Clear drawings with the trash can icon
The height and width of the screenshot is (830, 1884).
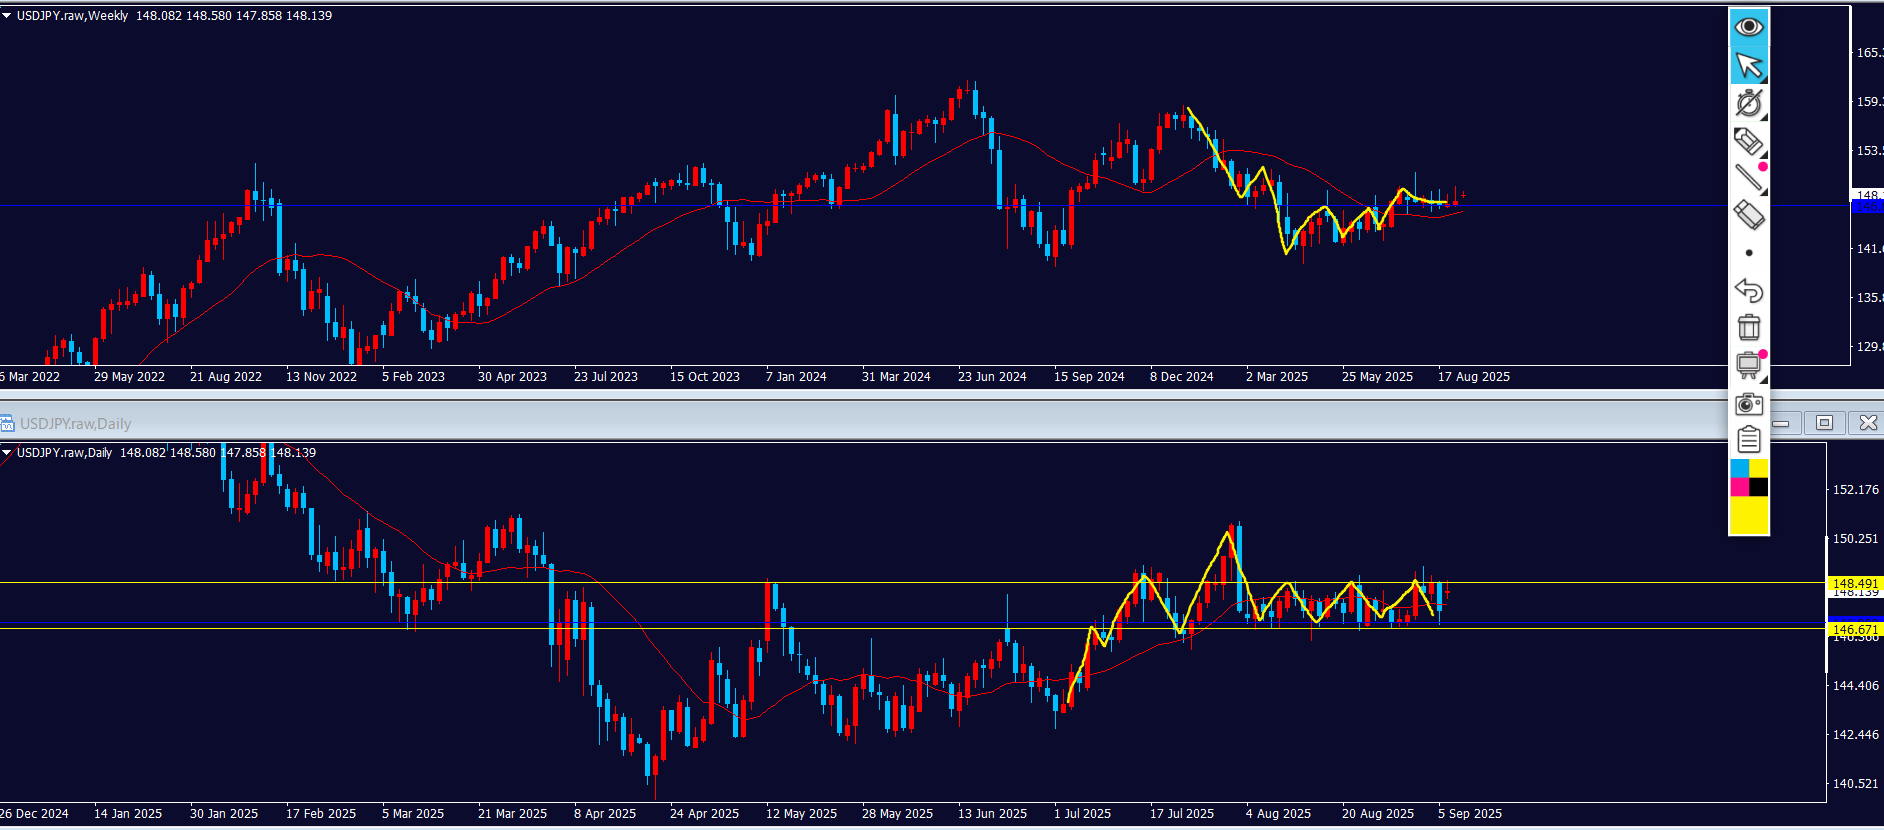pos(1748,327)
